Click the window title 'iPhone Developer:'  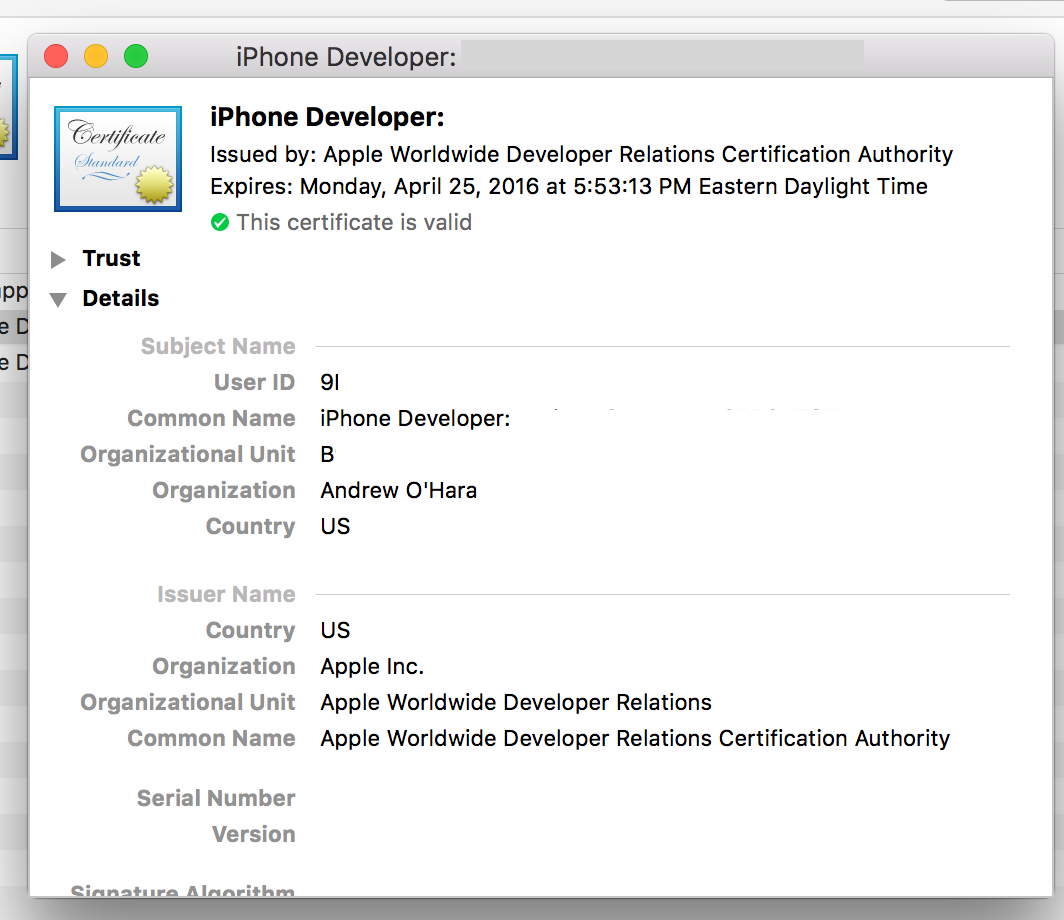point(346,57)
